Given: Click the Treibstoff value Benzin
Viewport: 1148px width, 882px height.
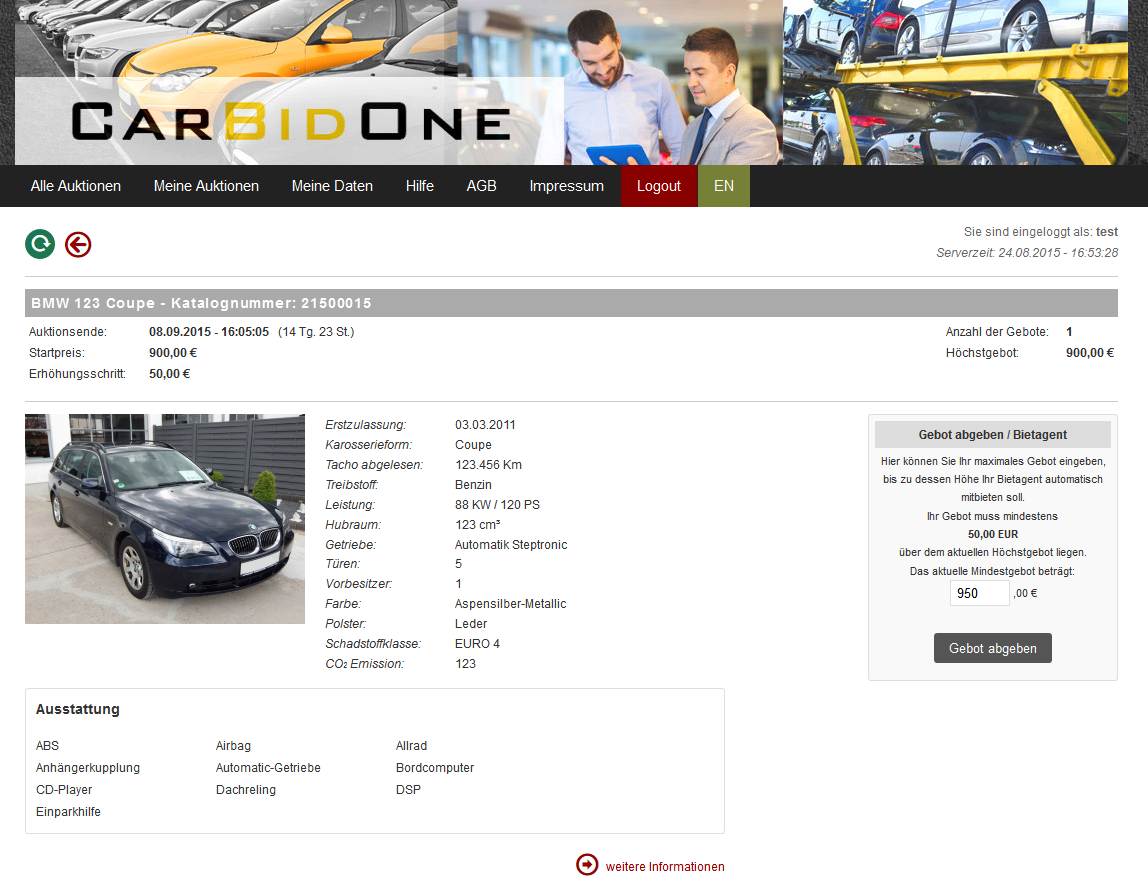Looking at the screenshot, I should tap(473, 485).
